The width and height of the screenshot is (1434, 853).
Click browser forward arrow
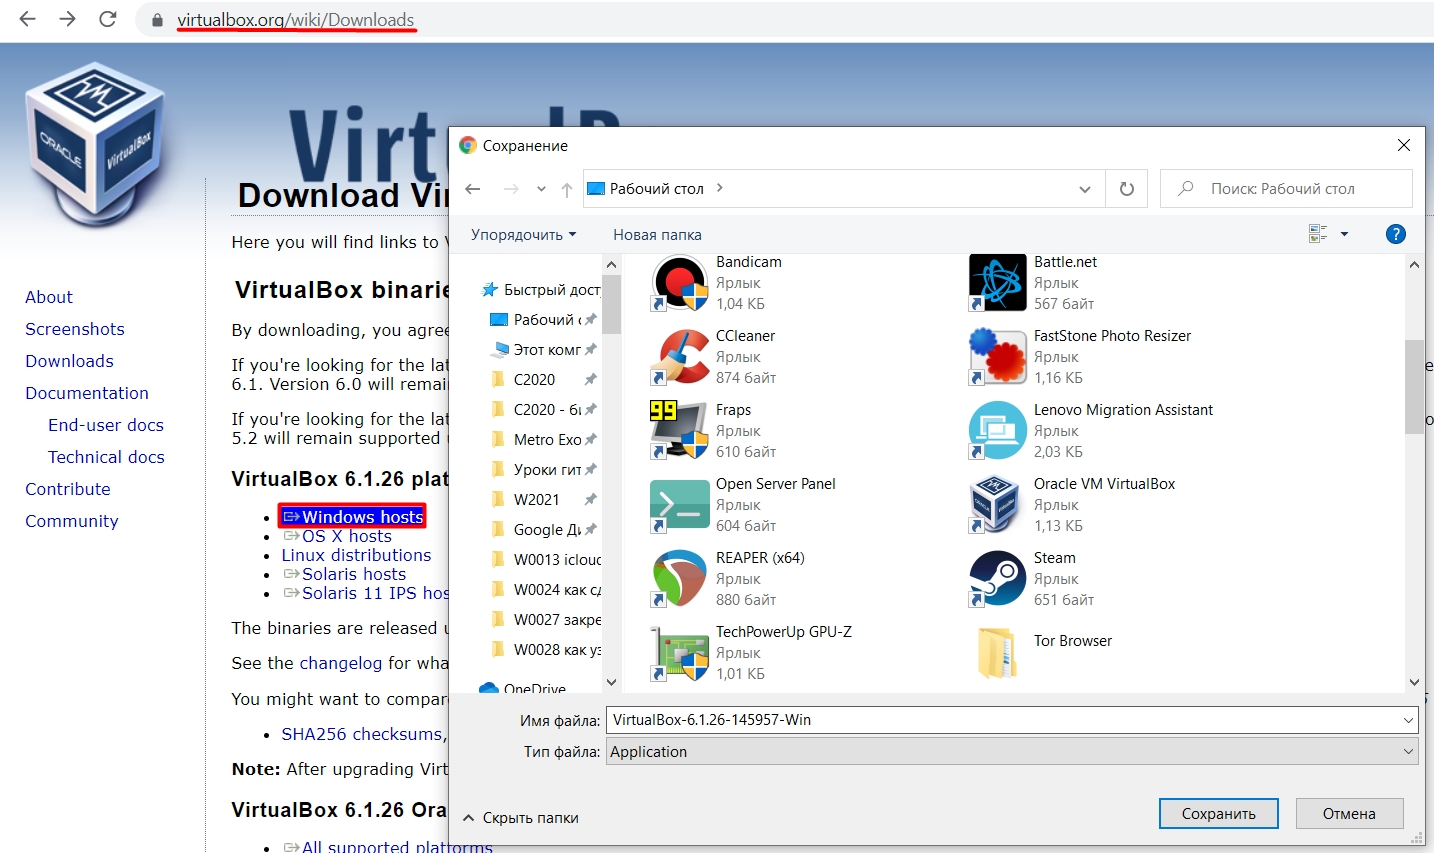[x=67, y=19]
